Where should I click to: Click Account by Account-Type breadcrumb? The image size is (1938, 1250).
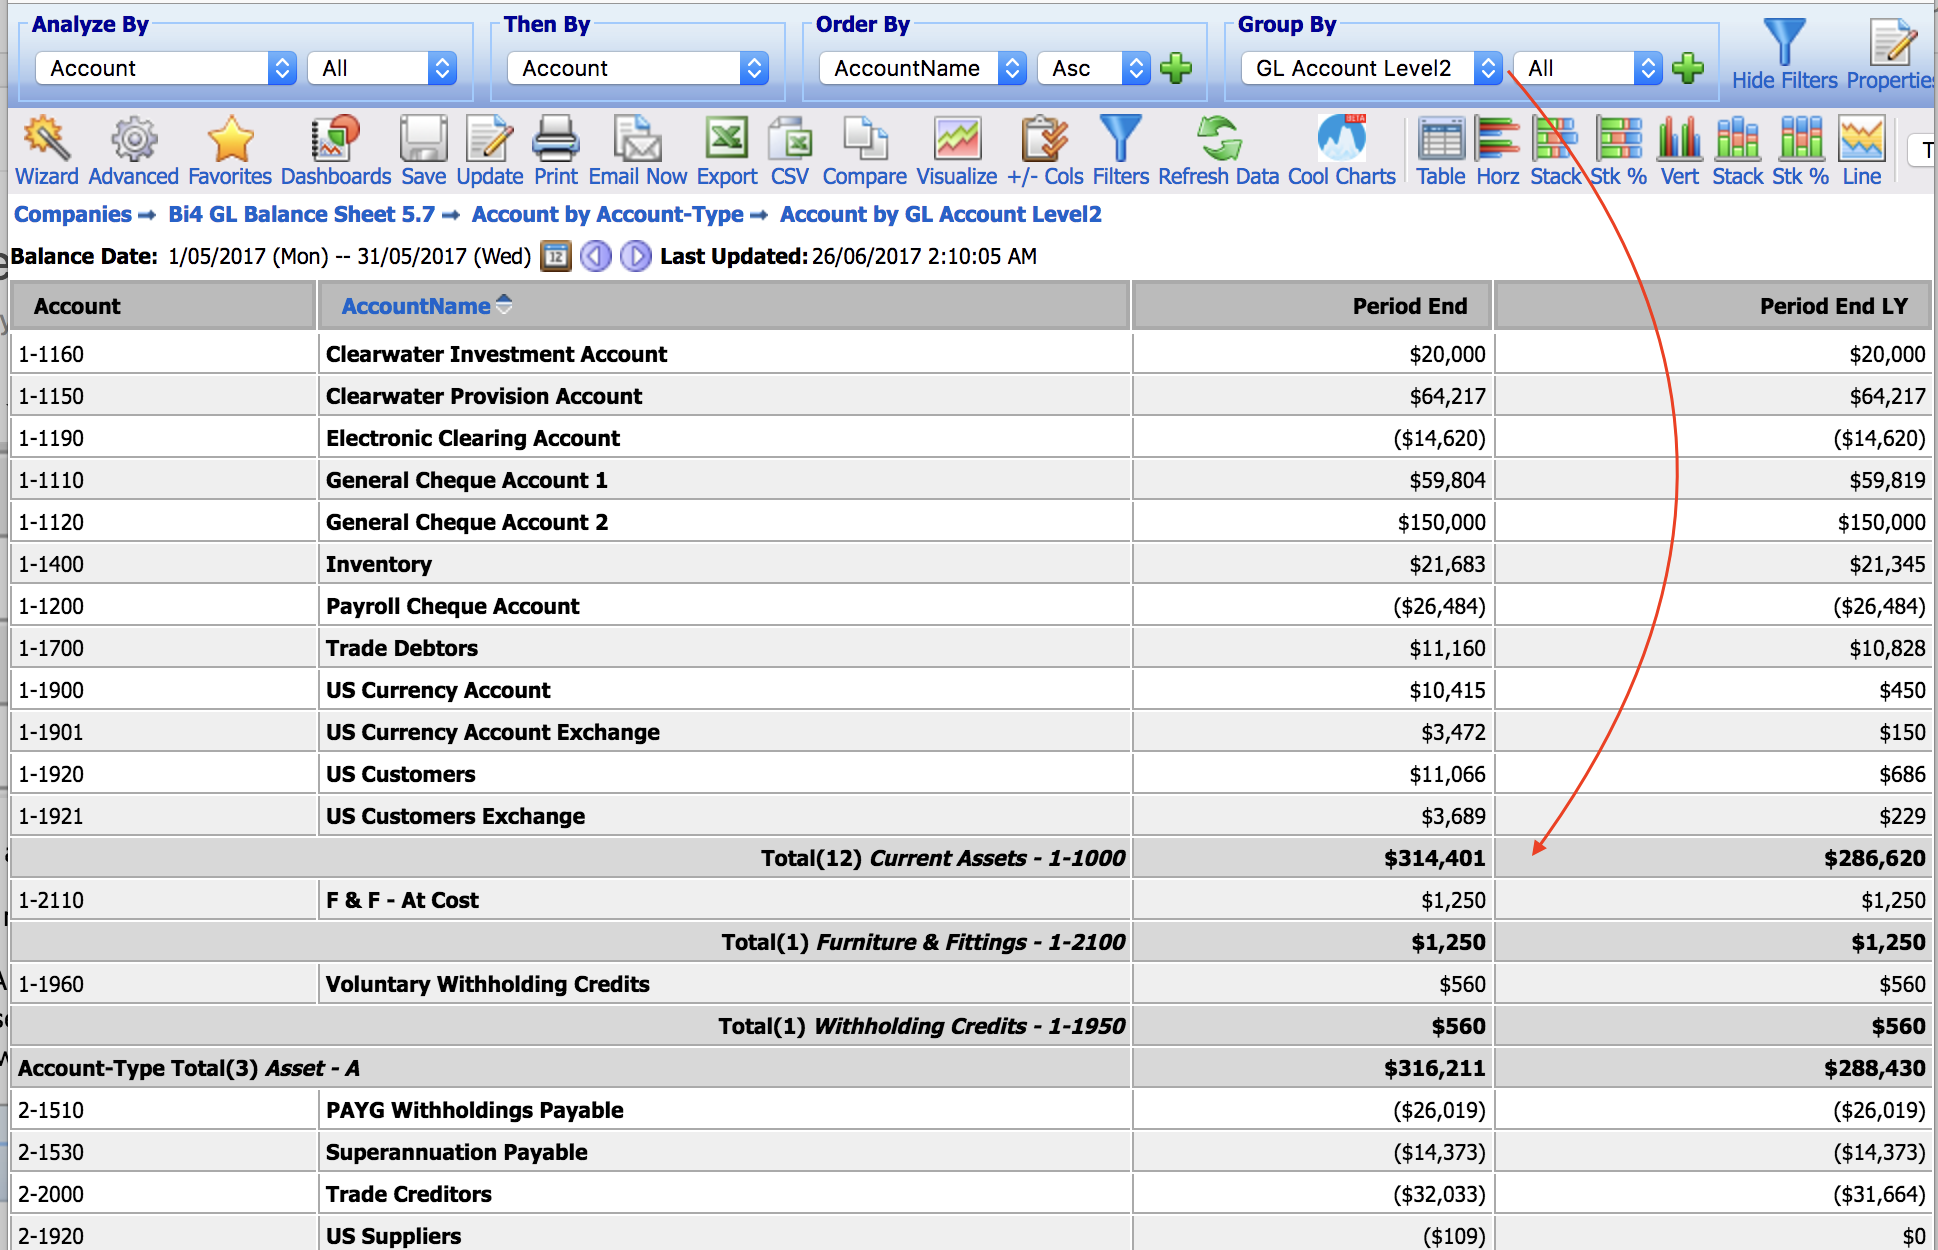(608, 214)
